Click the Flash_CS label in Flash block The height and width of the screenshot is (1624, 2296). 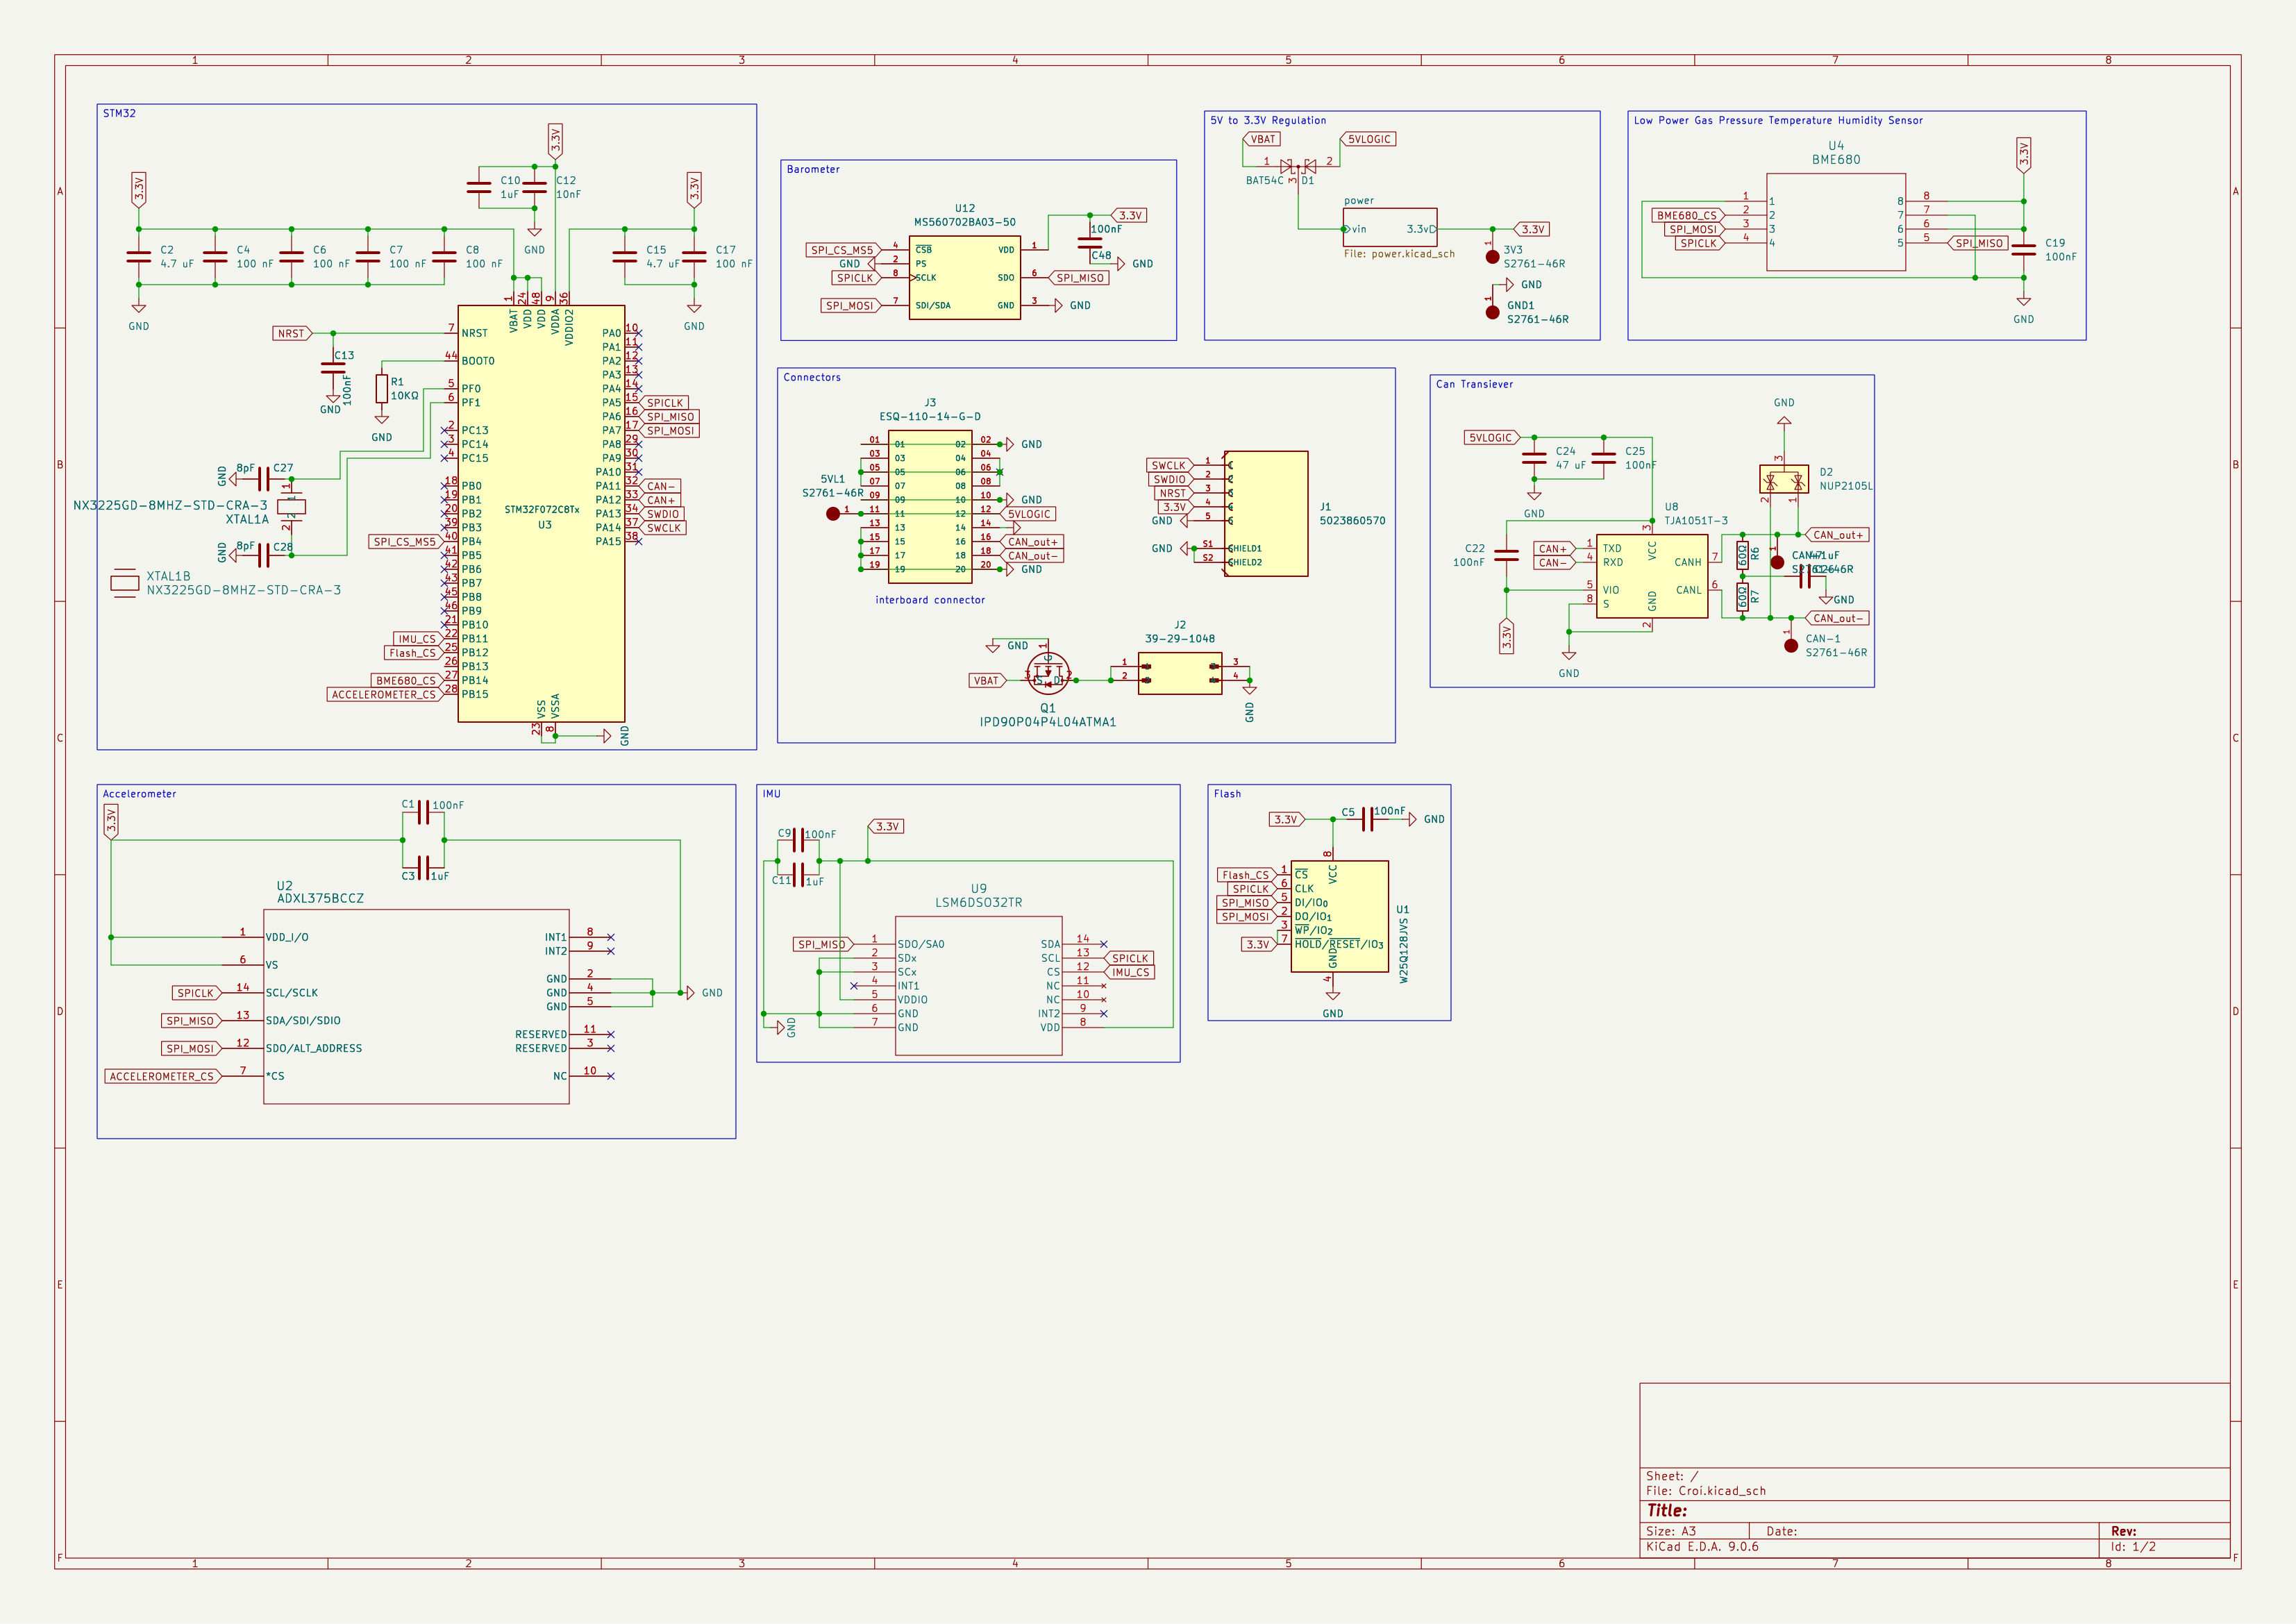point(1247,875)
